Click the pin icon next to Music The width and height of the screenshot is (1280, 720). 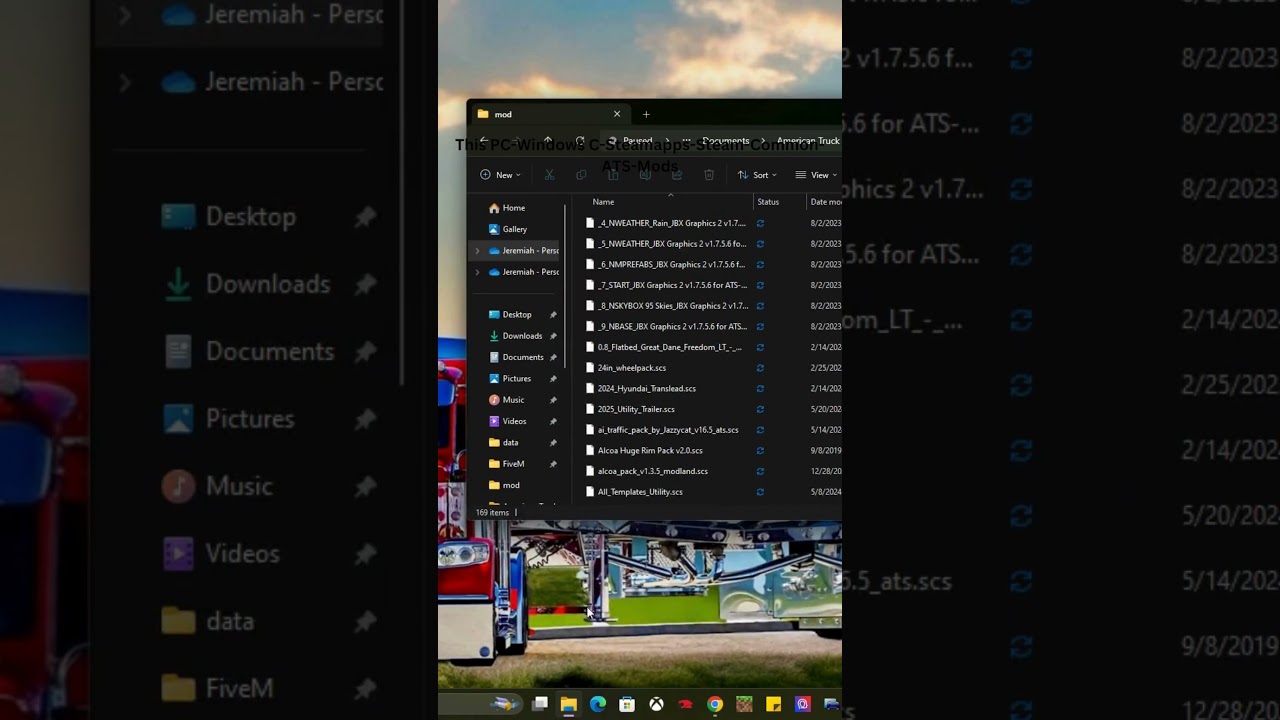pyautogui.click(x=553, y=400)
